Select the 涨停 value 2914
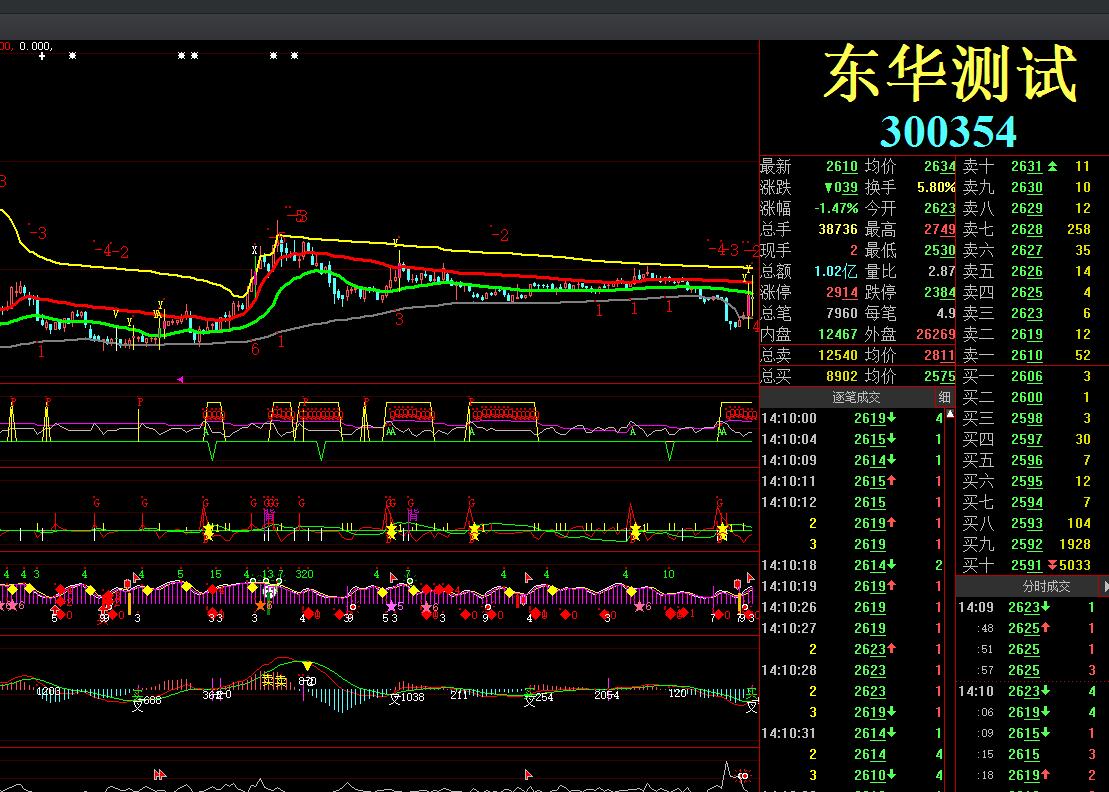 click(842, 292)
